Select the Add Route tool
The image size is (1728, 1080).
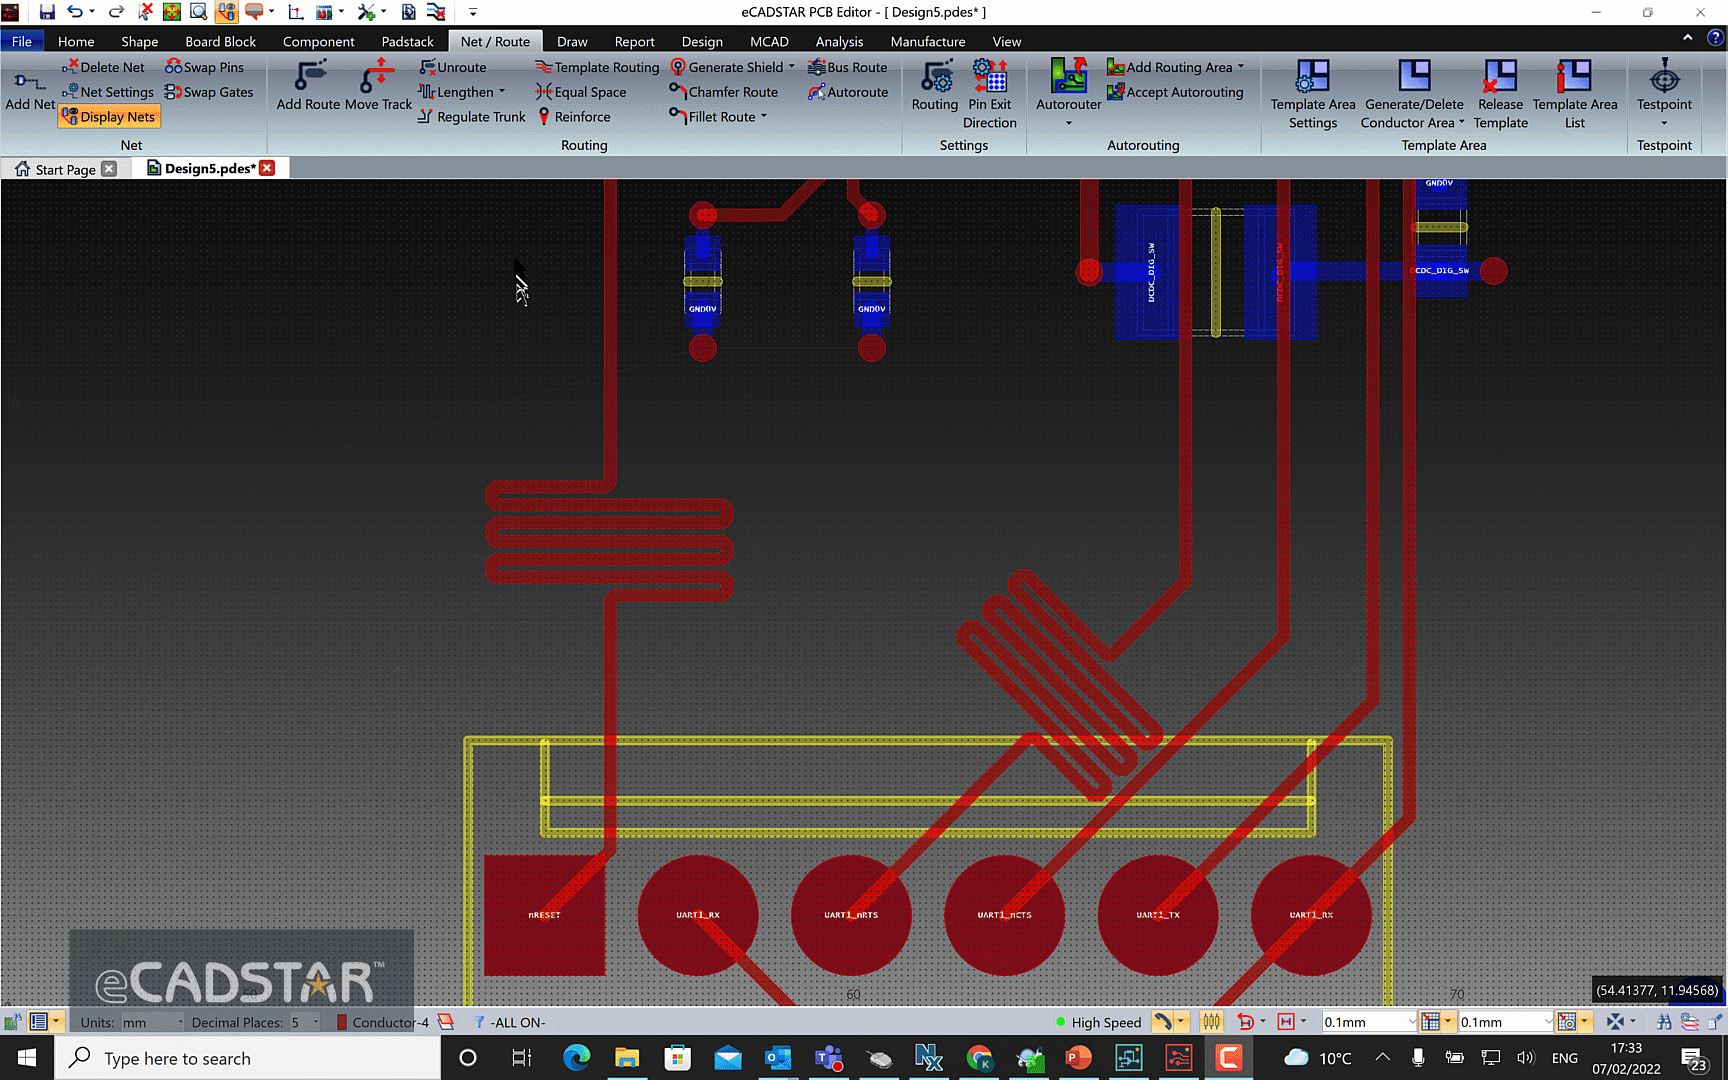(309, 85)
